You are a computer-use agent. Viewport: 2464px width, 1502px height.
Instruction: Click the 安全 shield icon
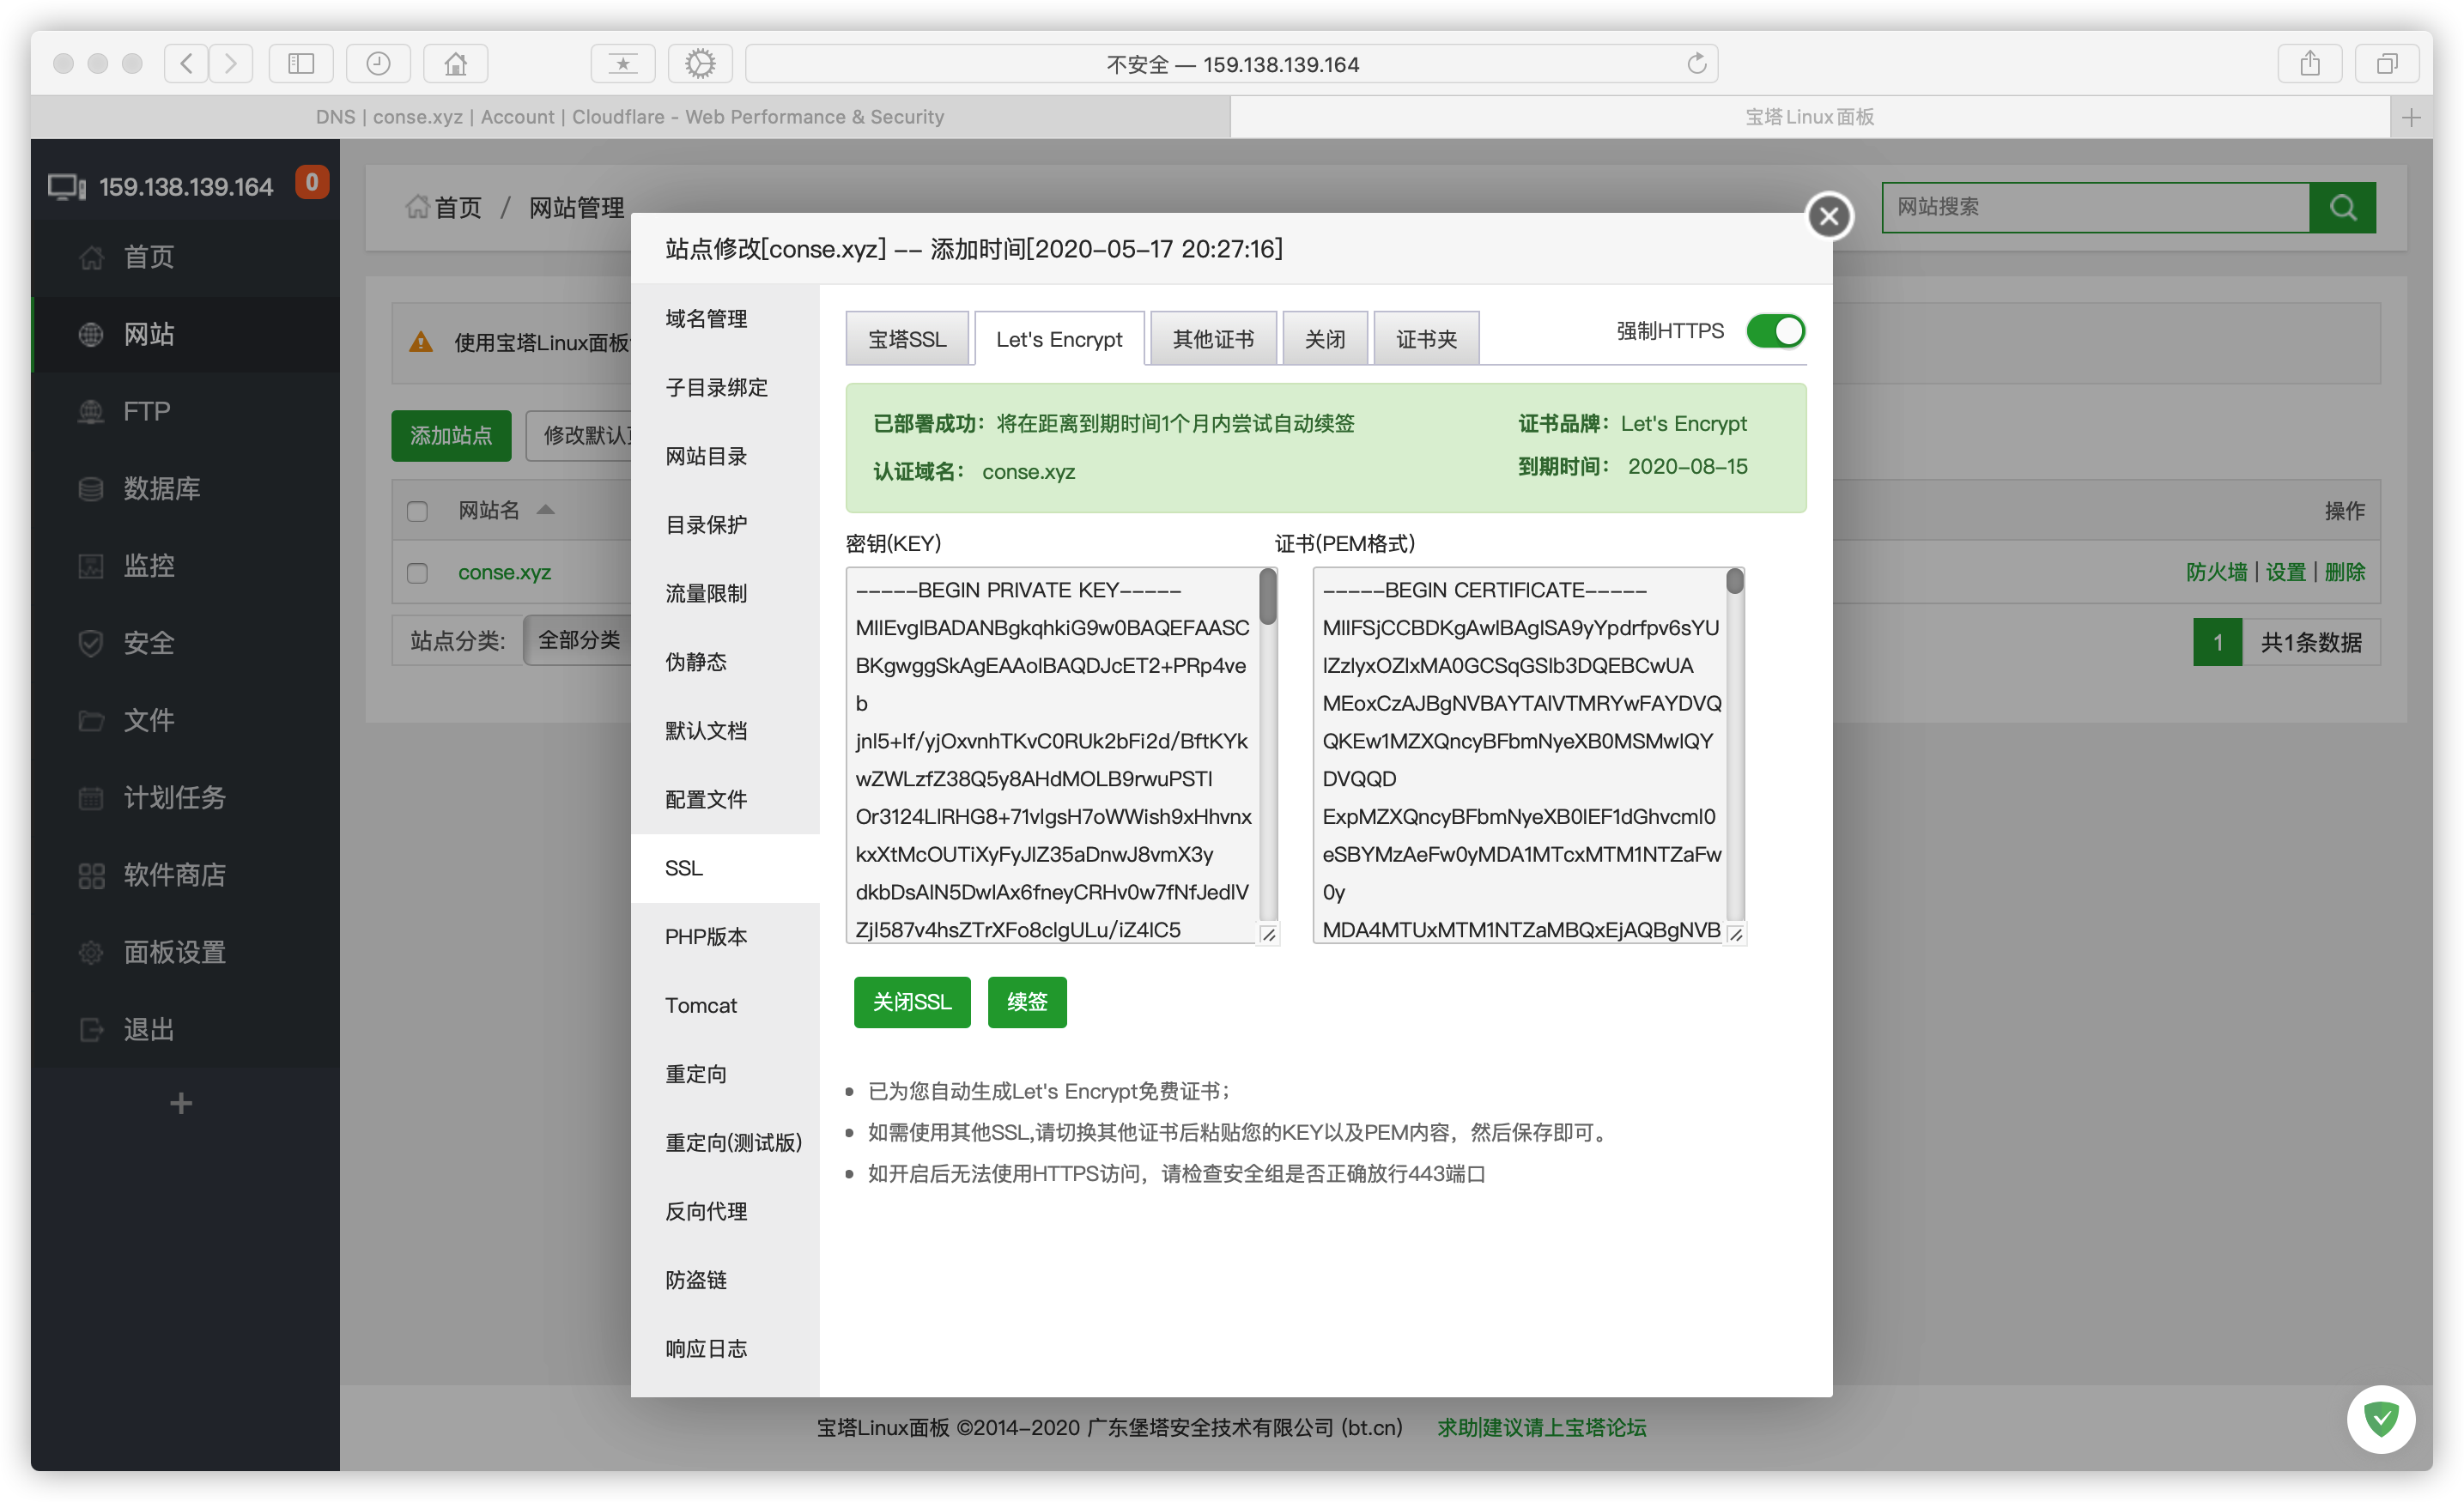click(x=91, y=643)
